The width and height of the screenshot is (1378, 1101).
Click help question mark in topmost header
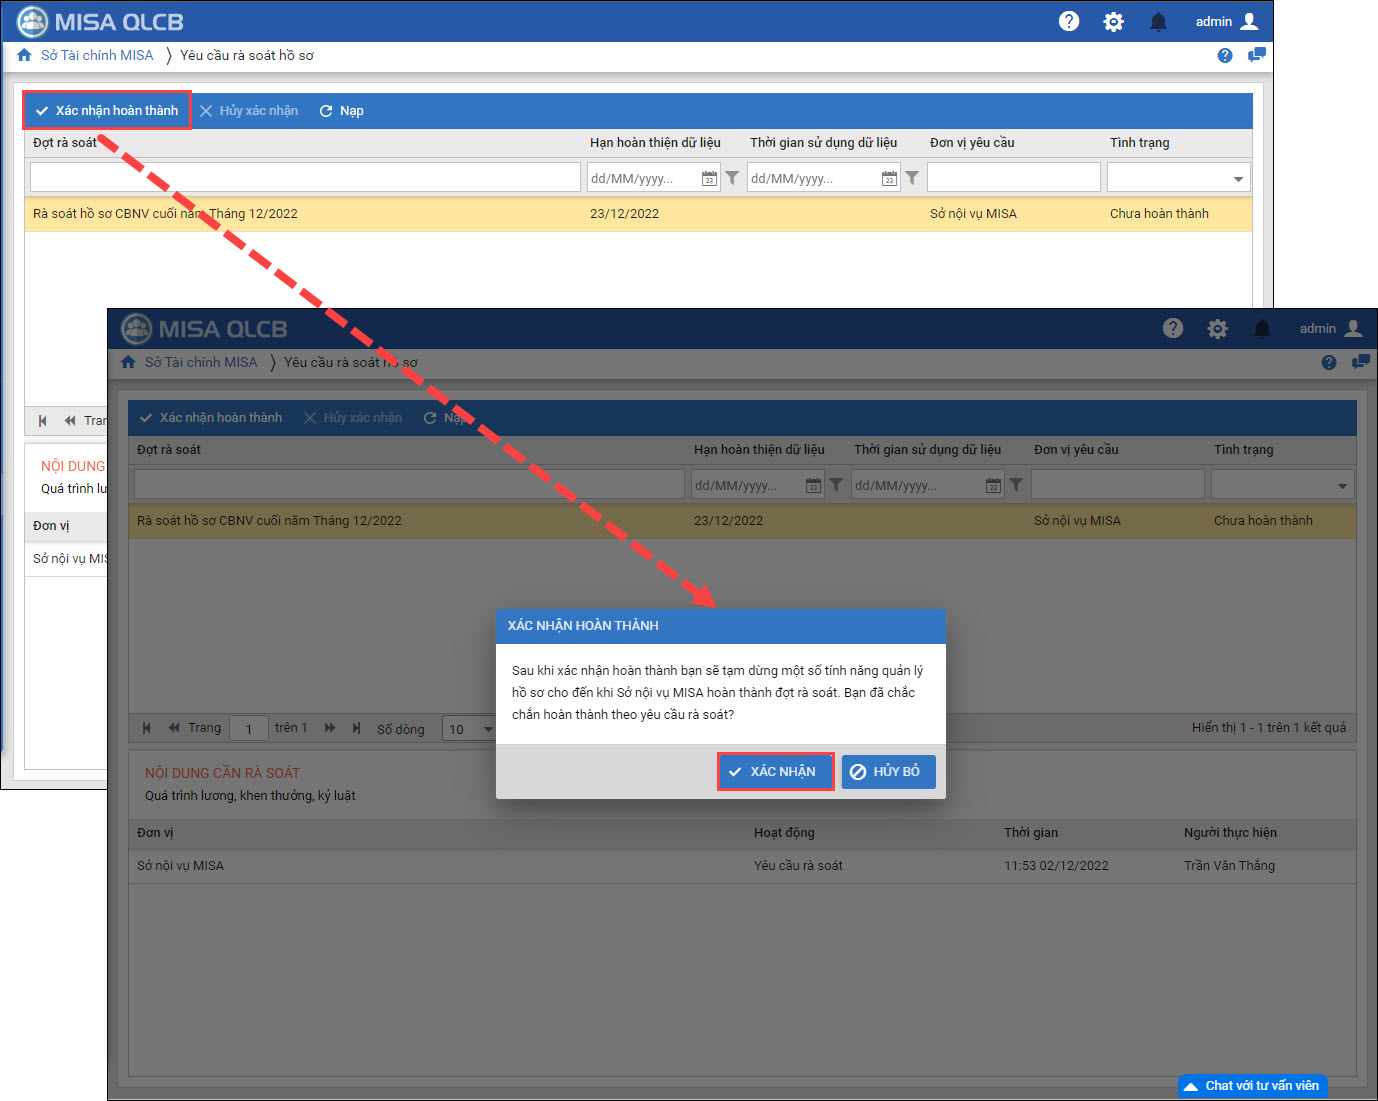1069,22
